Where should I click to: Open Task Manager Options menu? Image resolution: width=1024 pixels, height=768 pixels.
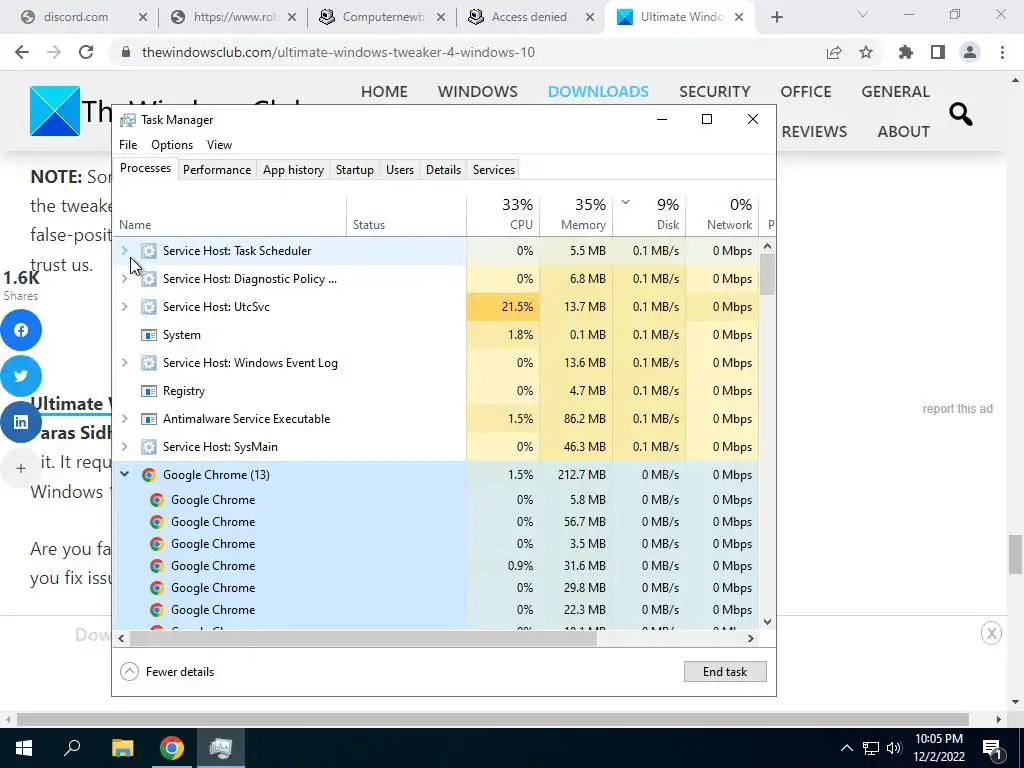tap(172, 145)
